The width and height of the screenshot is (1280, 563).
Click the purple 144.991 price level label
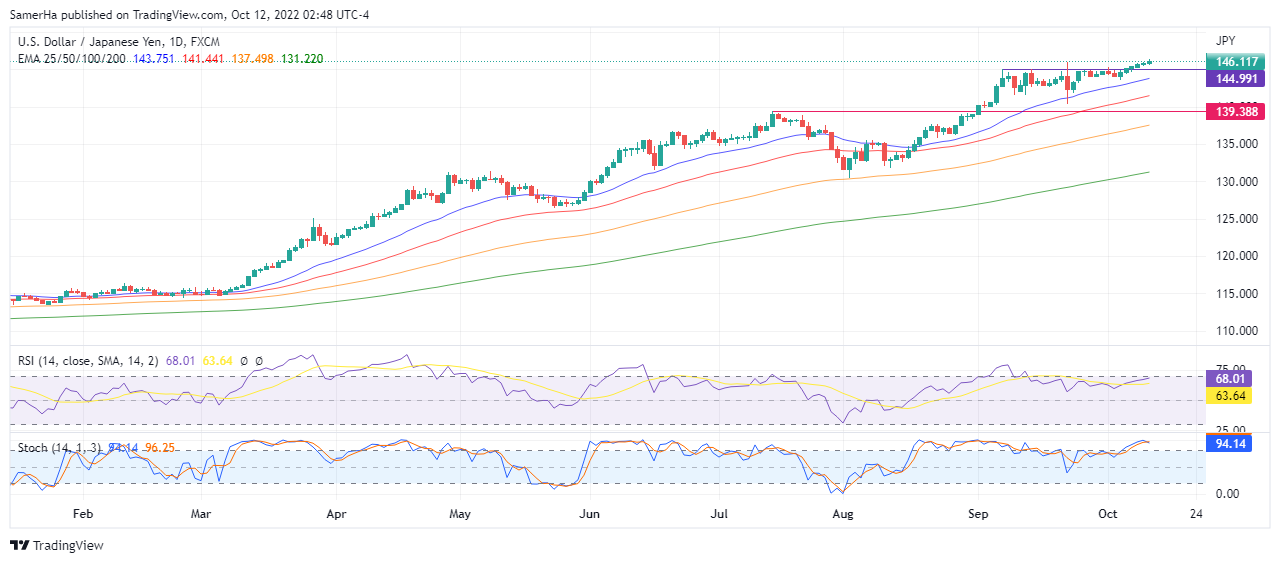click(x=1229, y=77)
